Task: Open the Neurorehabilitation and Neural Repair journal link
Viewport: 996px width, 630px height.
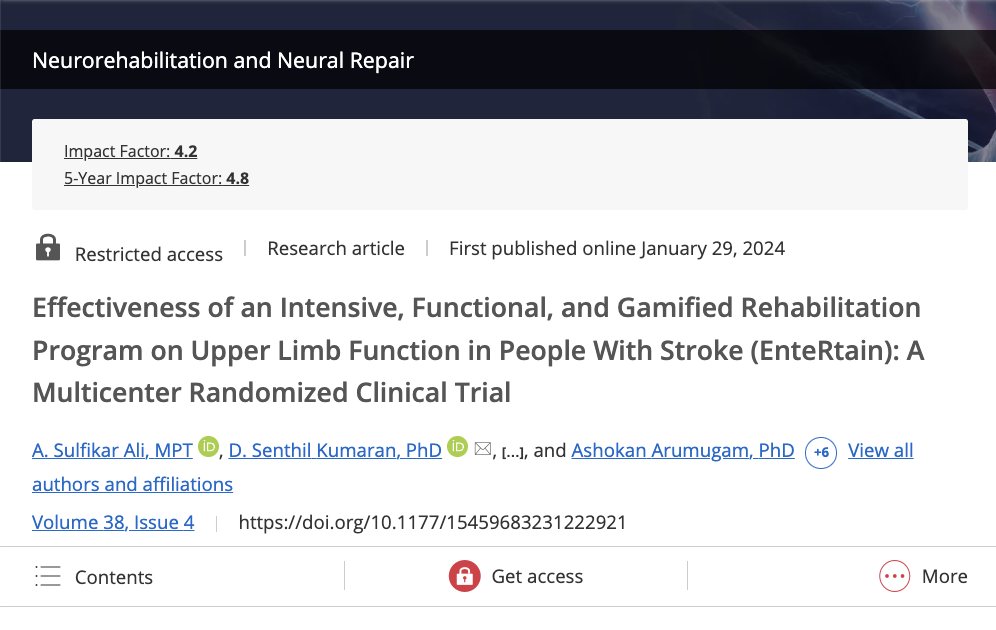Action: point(223,60)
